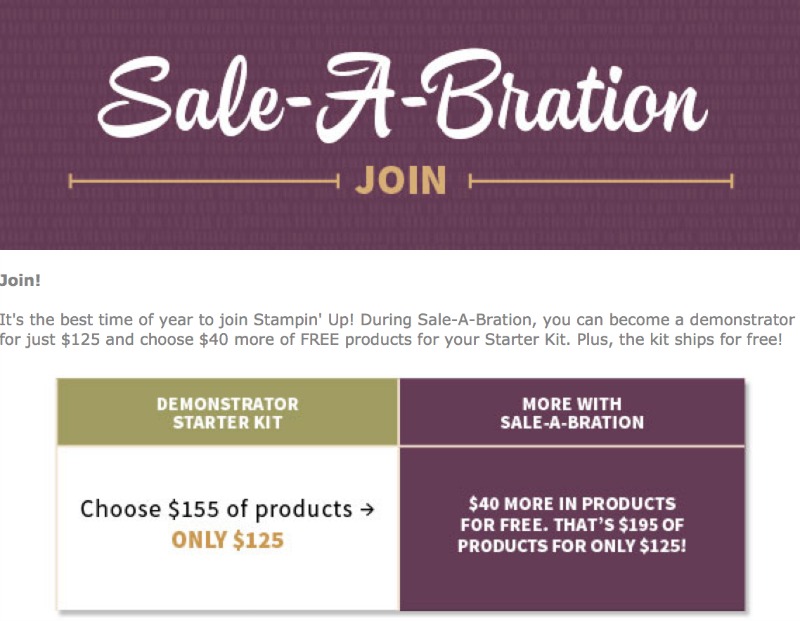This screenshot has width=800, height=621.
Task: Click the Sale-A-Bration script title
Action: coord(403,95)
